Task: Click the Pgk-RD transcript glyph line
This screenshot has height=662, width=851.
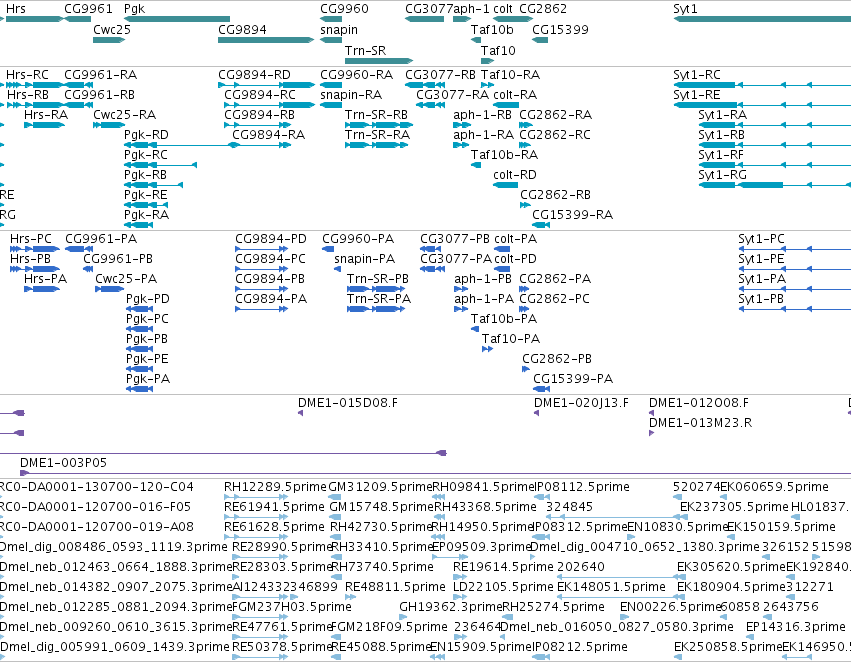Action: tap(182, 145)
